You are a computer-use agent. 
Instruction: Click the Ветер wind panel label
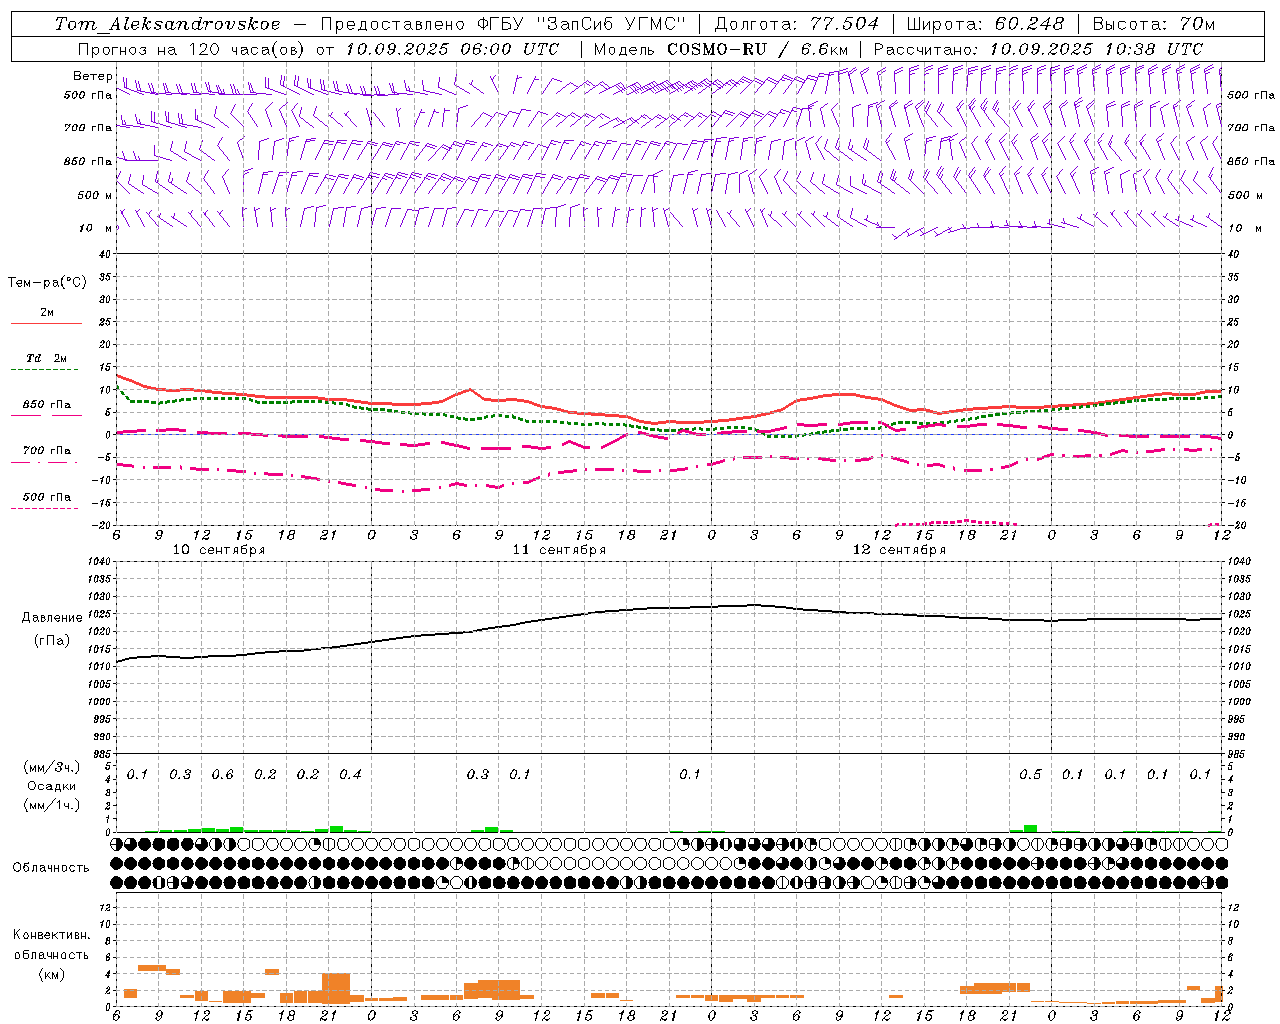[92, 76]
